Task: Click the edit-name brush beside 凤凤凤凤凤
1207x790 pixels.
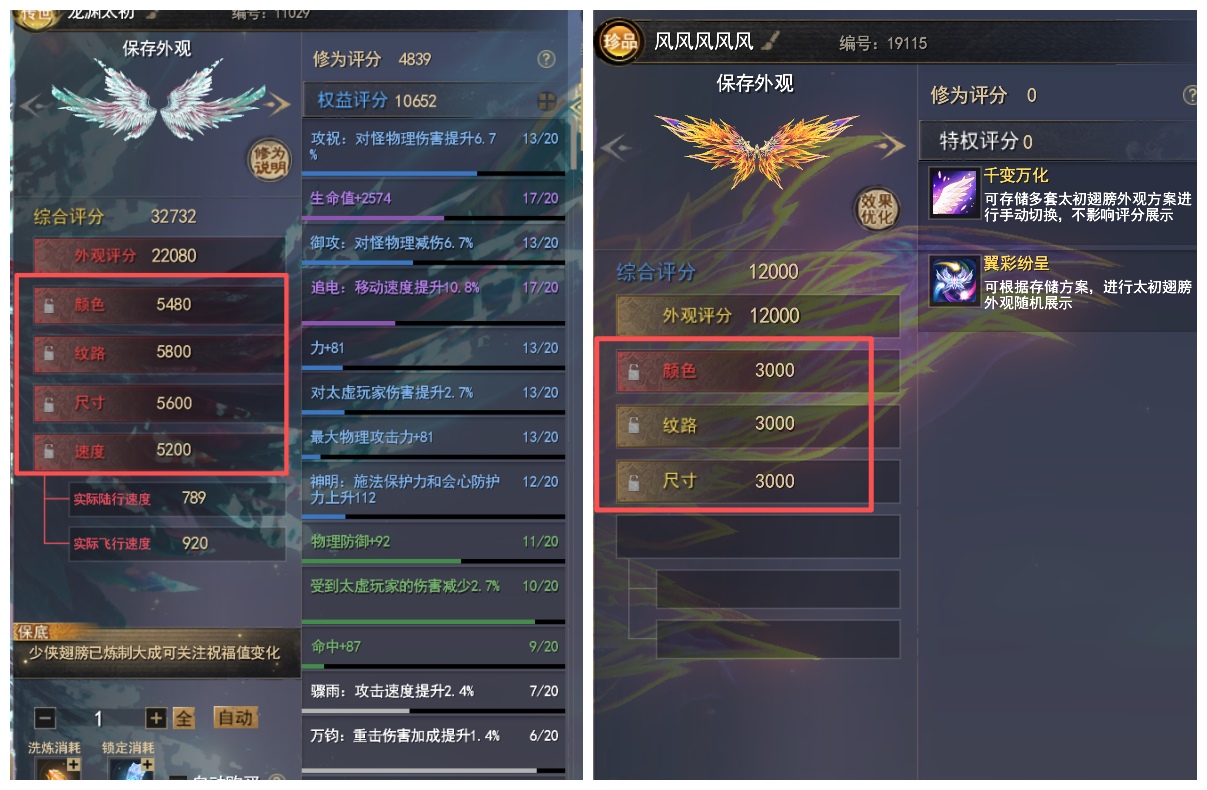Action: [x=770, y=41]
